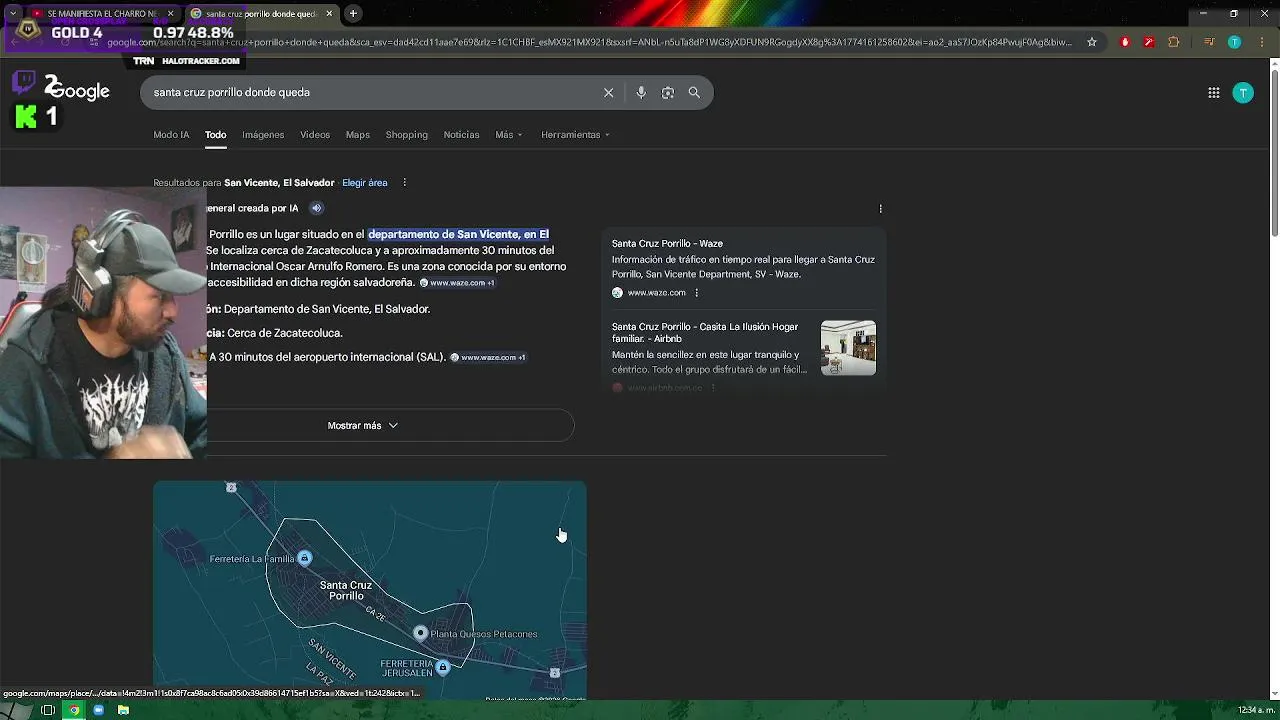
Task: Open the tab search dropdown arrow
Action: coord(12,14)
